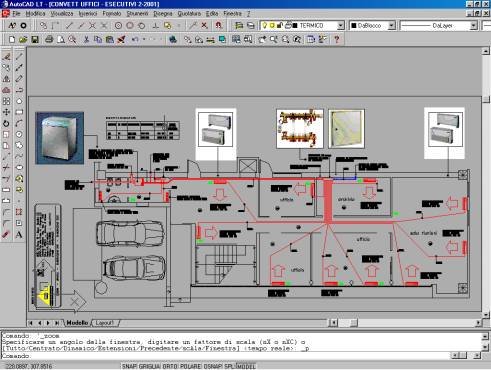Open the Inserisci menu

tap(88, 14)
